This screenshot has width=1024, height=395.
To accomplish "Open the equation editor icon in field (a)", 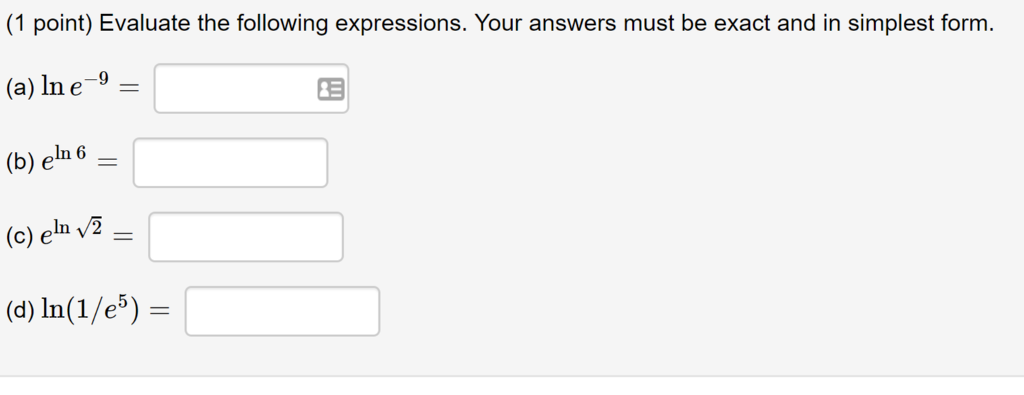I will pos(331,89).
